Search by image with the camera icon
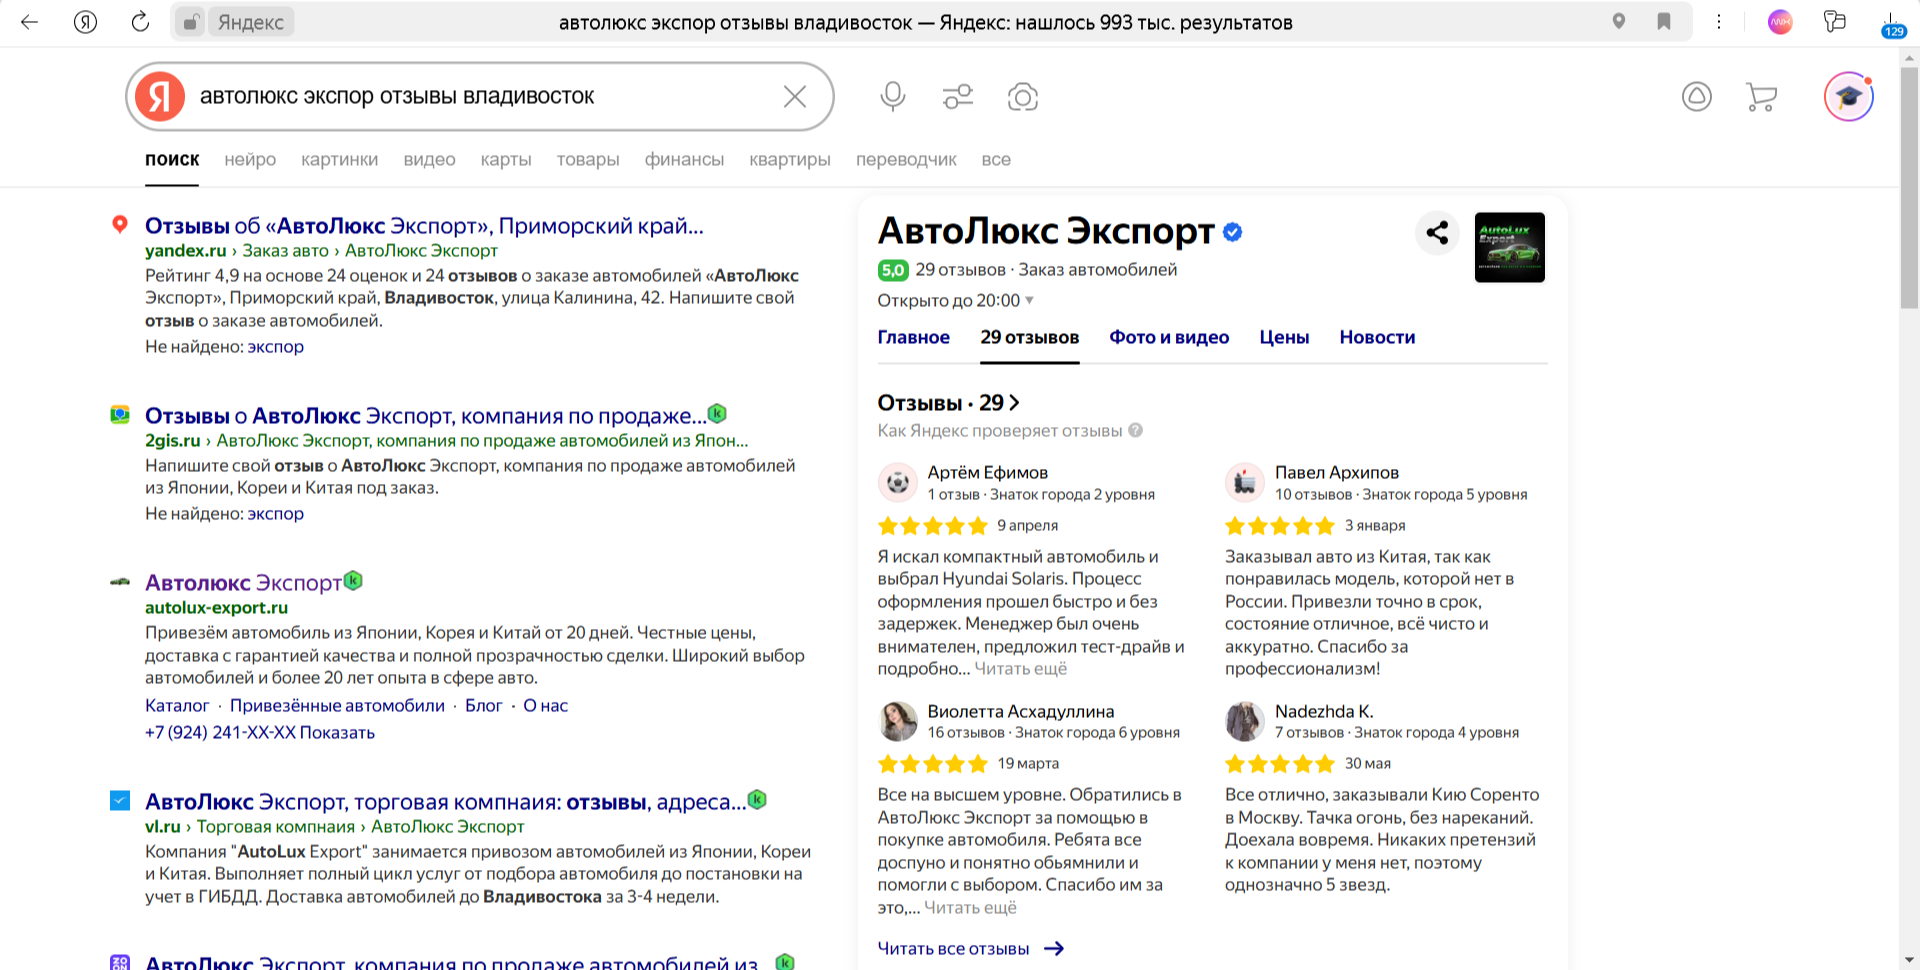1920x970 pixels. click(1023, 97)
